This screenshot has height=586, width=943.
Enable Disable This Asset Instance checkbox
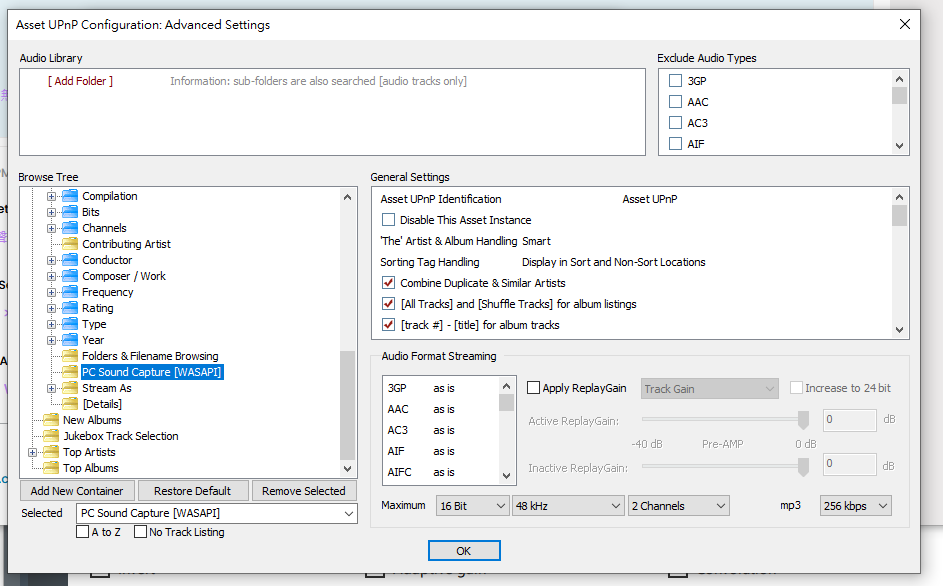point(389,220)
